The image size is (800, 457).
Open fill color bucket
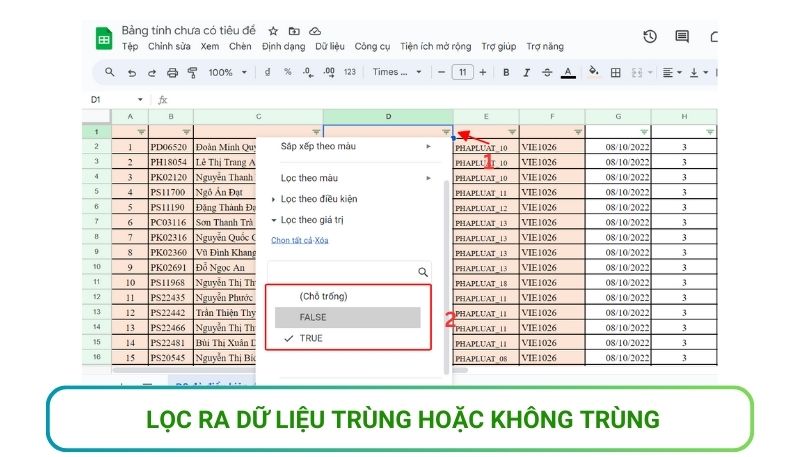[x=593, y=72]
